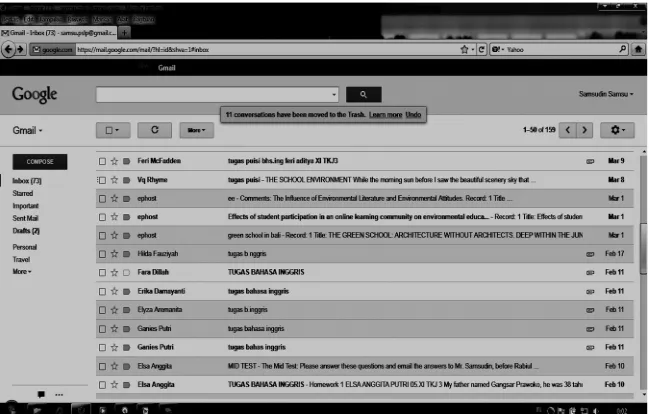Open the Sent Mail folder
The image size is (650, 414).
pyautogui.click(x=25, y=218)
